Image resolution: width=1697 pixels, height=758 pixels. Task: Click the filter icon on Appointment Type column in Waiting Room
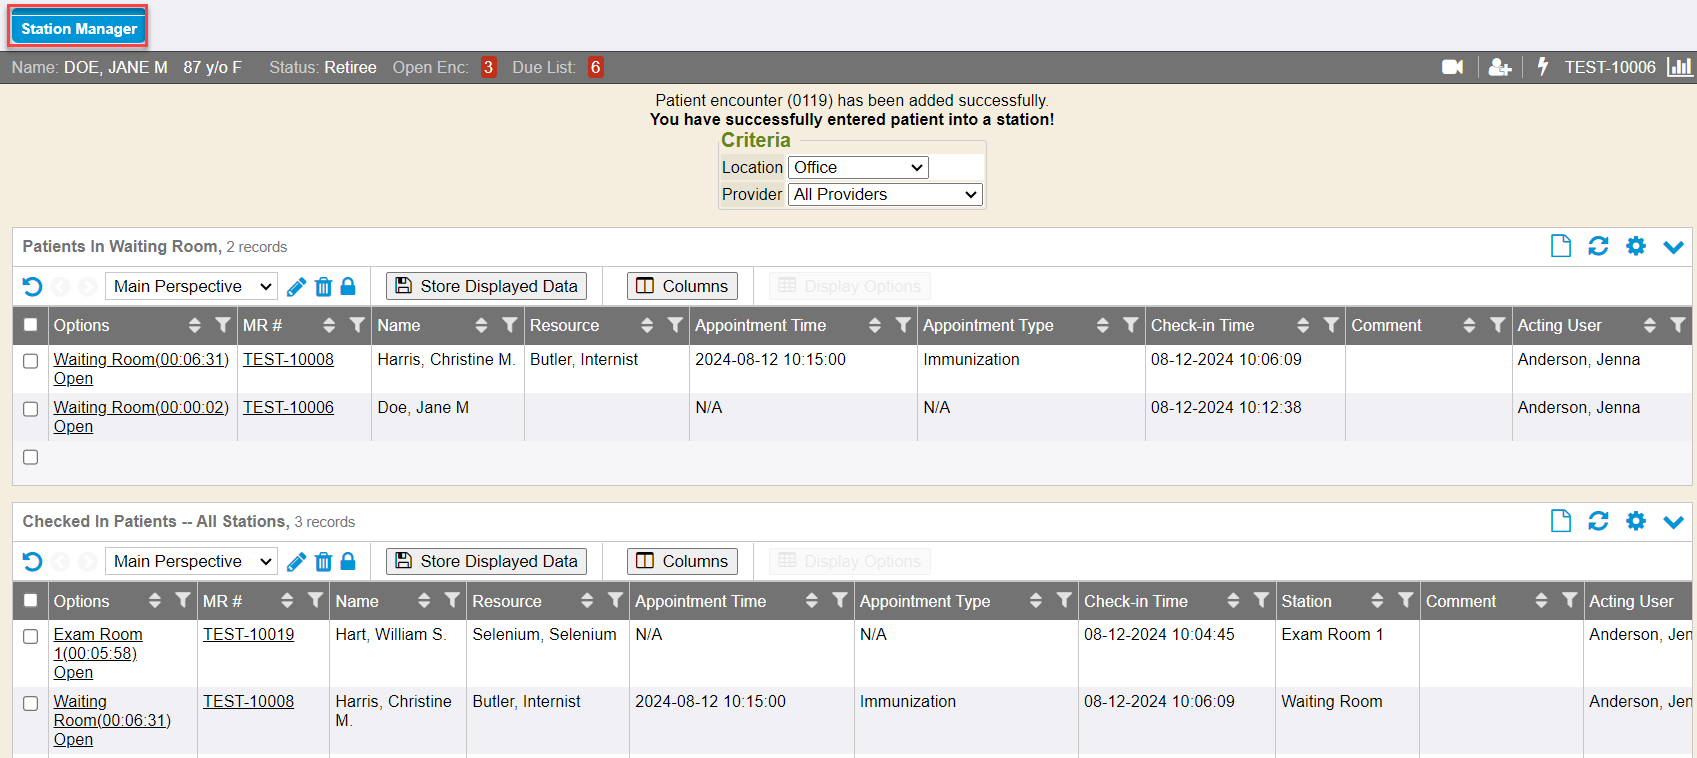(1131, 325)
